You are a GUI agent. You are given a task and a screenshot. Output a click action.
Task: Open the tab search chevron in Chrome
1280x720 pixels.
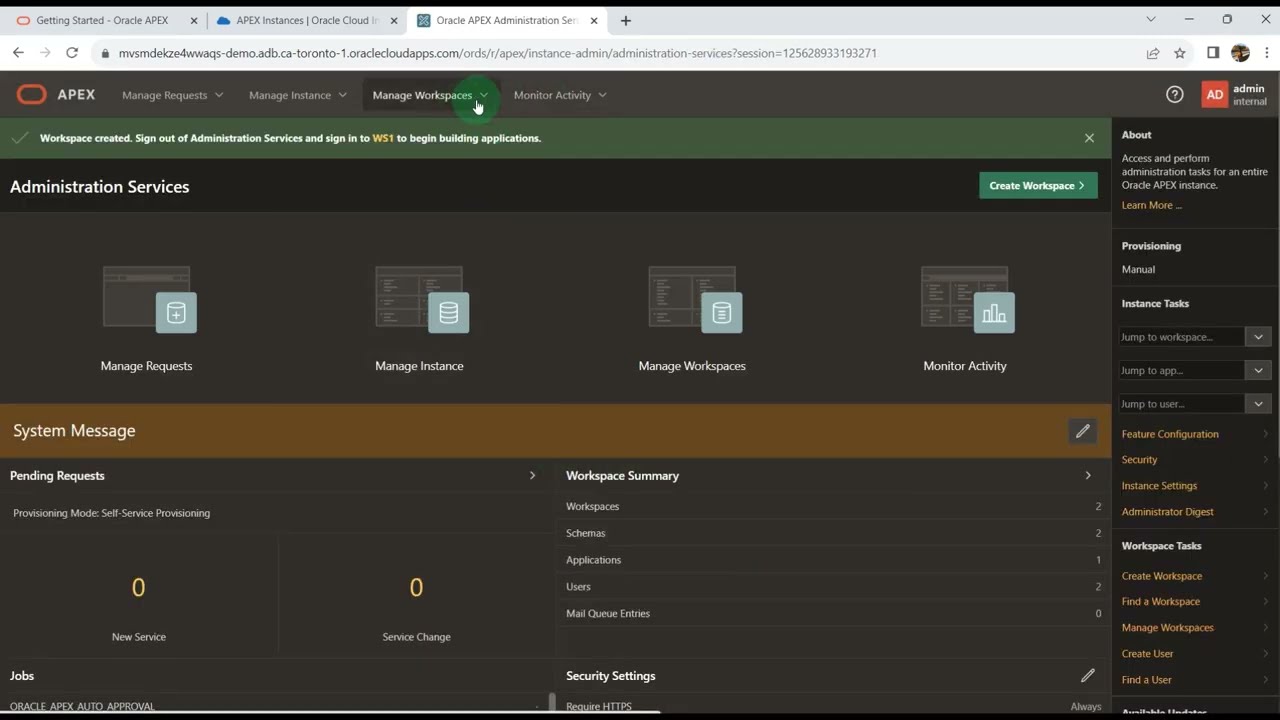point(1151,19)
